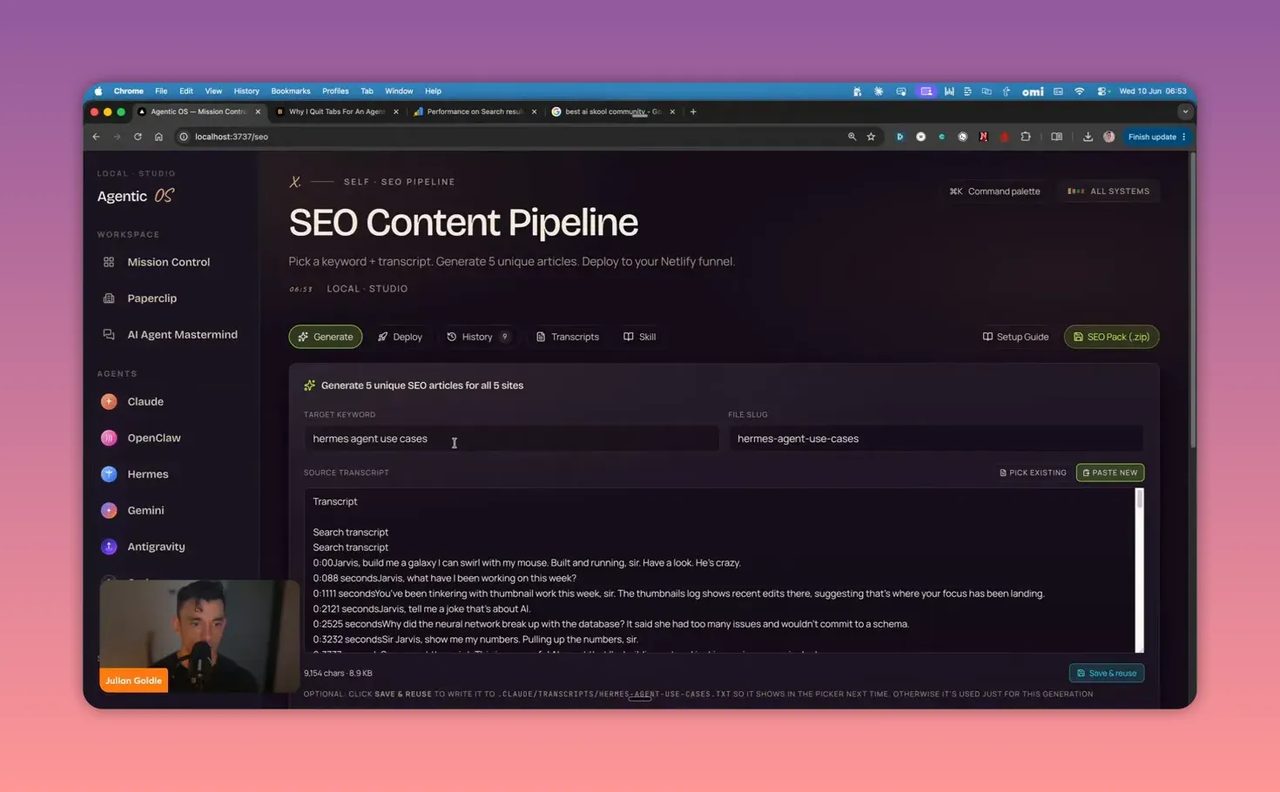Select the OpenClaw agent avatar icon
Image resolution: width=1280 pixels, height=792 pixels.
(x=109, y=438)
